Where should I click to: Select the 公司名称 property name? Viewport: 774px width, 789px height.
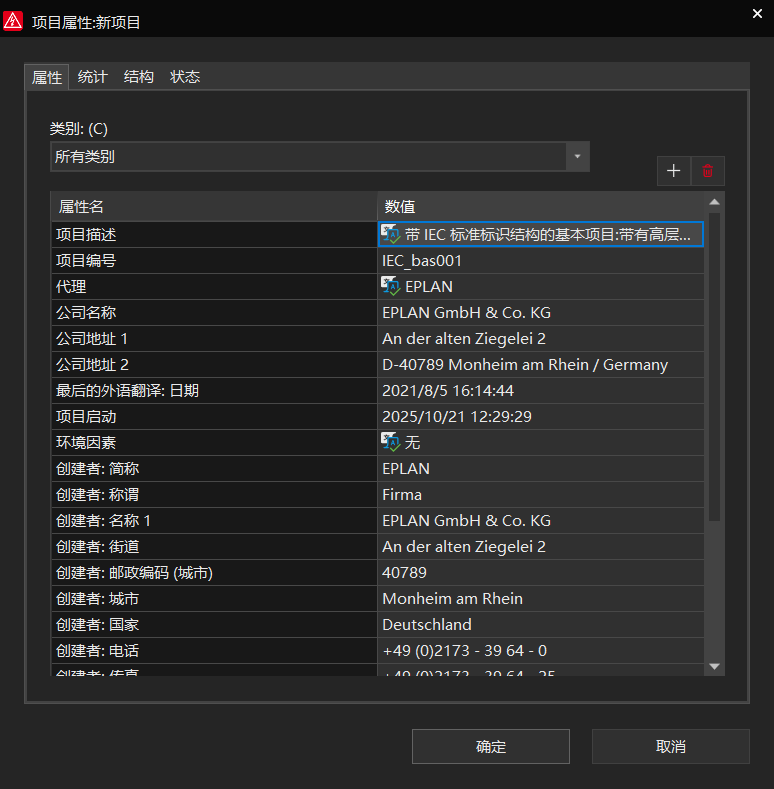pyautogui.click(x=214, y=312)
